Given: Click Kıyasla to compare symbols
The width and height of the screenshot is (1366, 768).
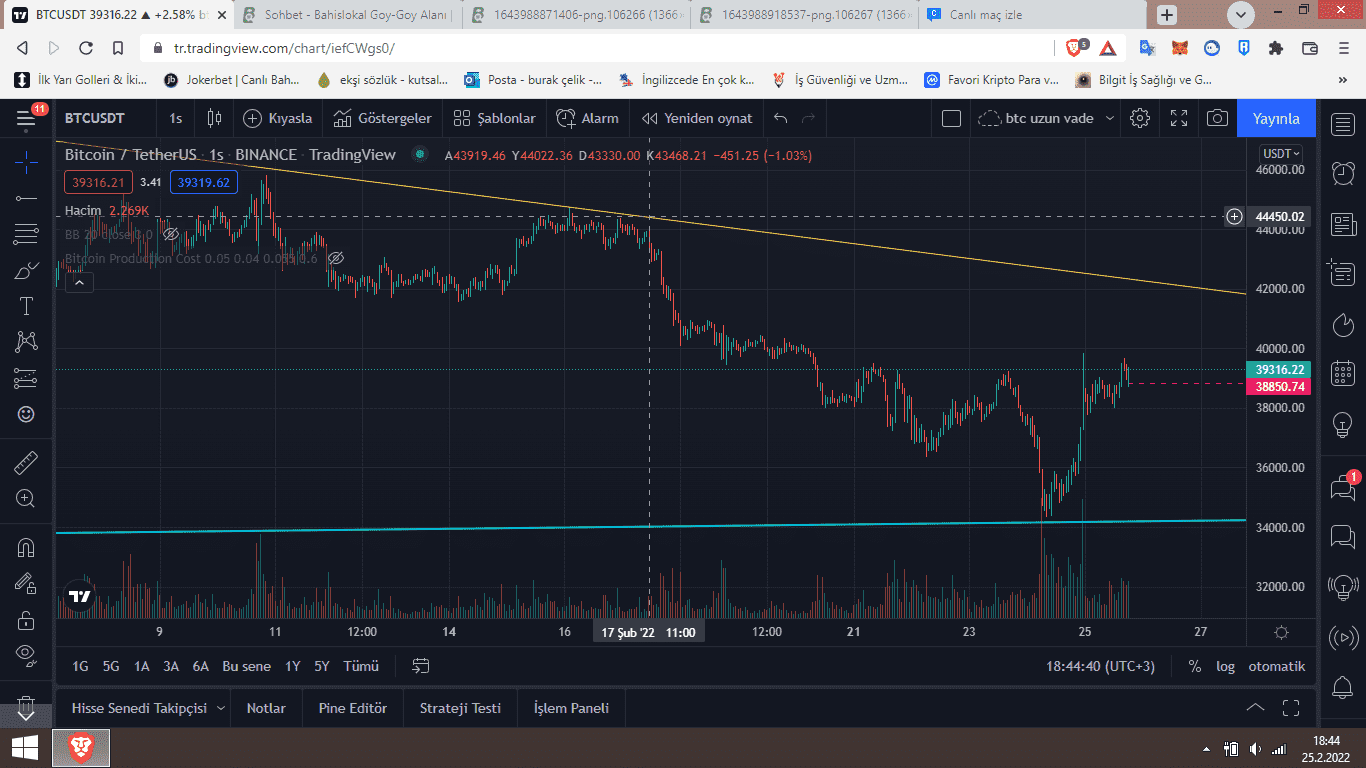Looking at the screenshot, I should [x=278, y=118].
